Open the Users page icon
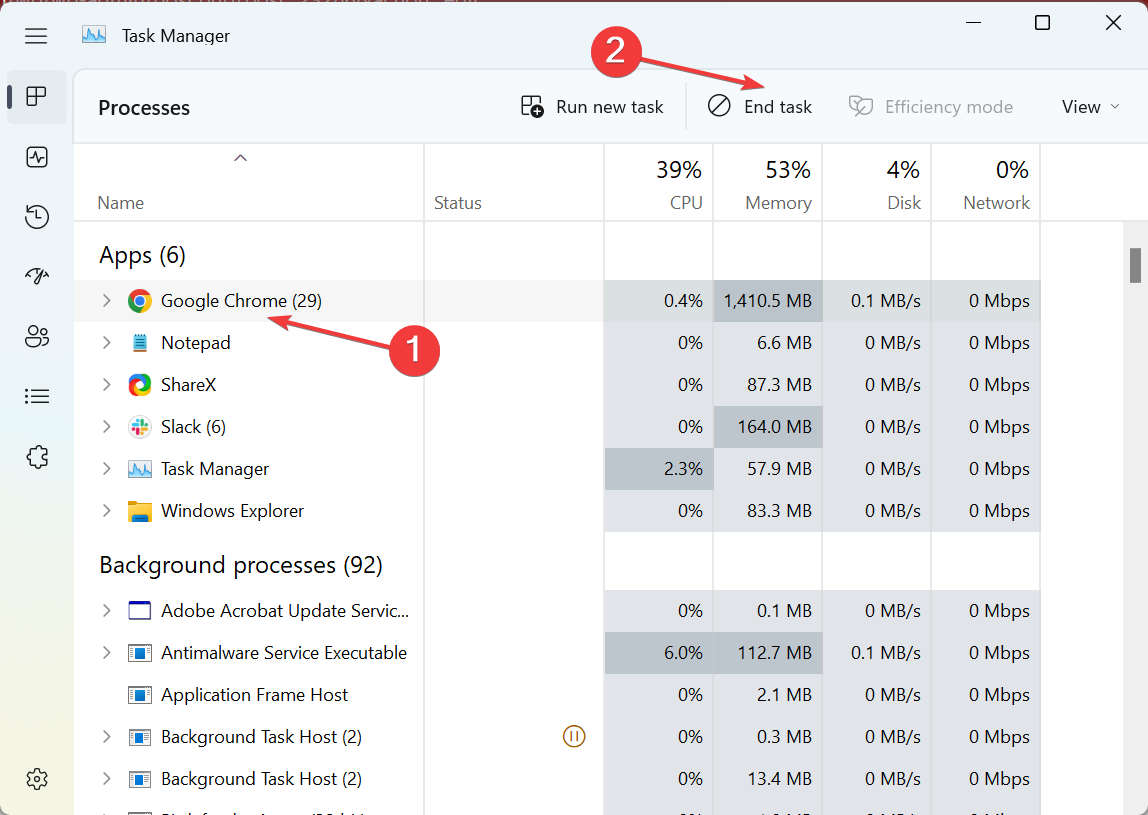The width and height of the screenshot is (1148, 815). pos(37,336)
